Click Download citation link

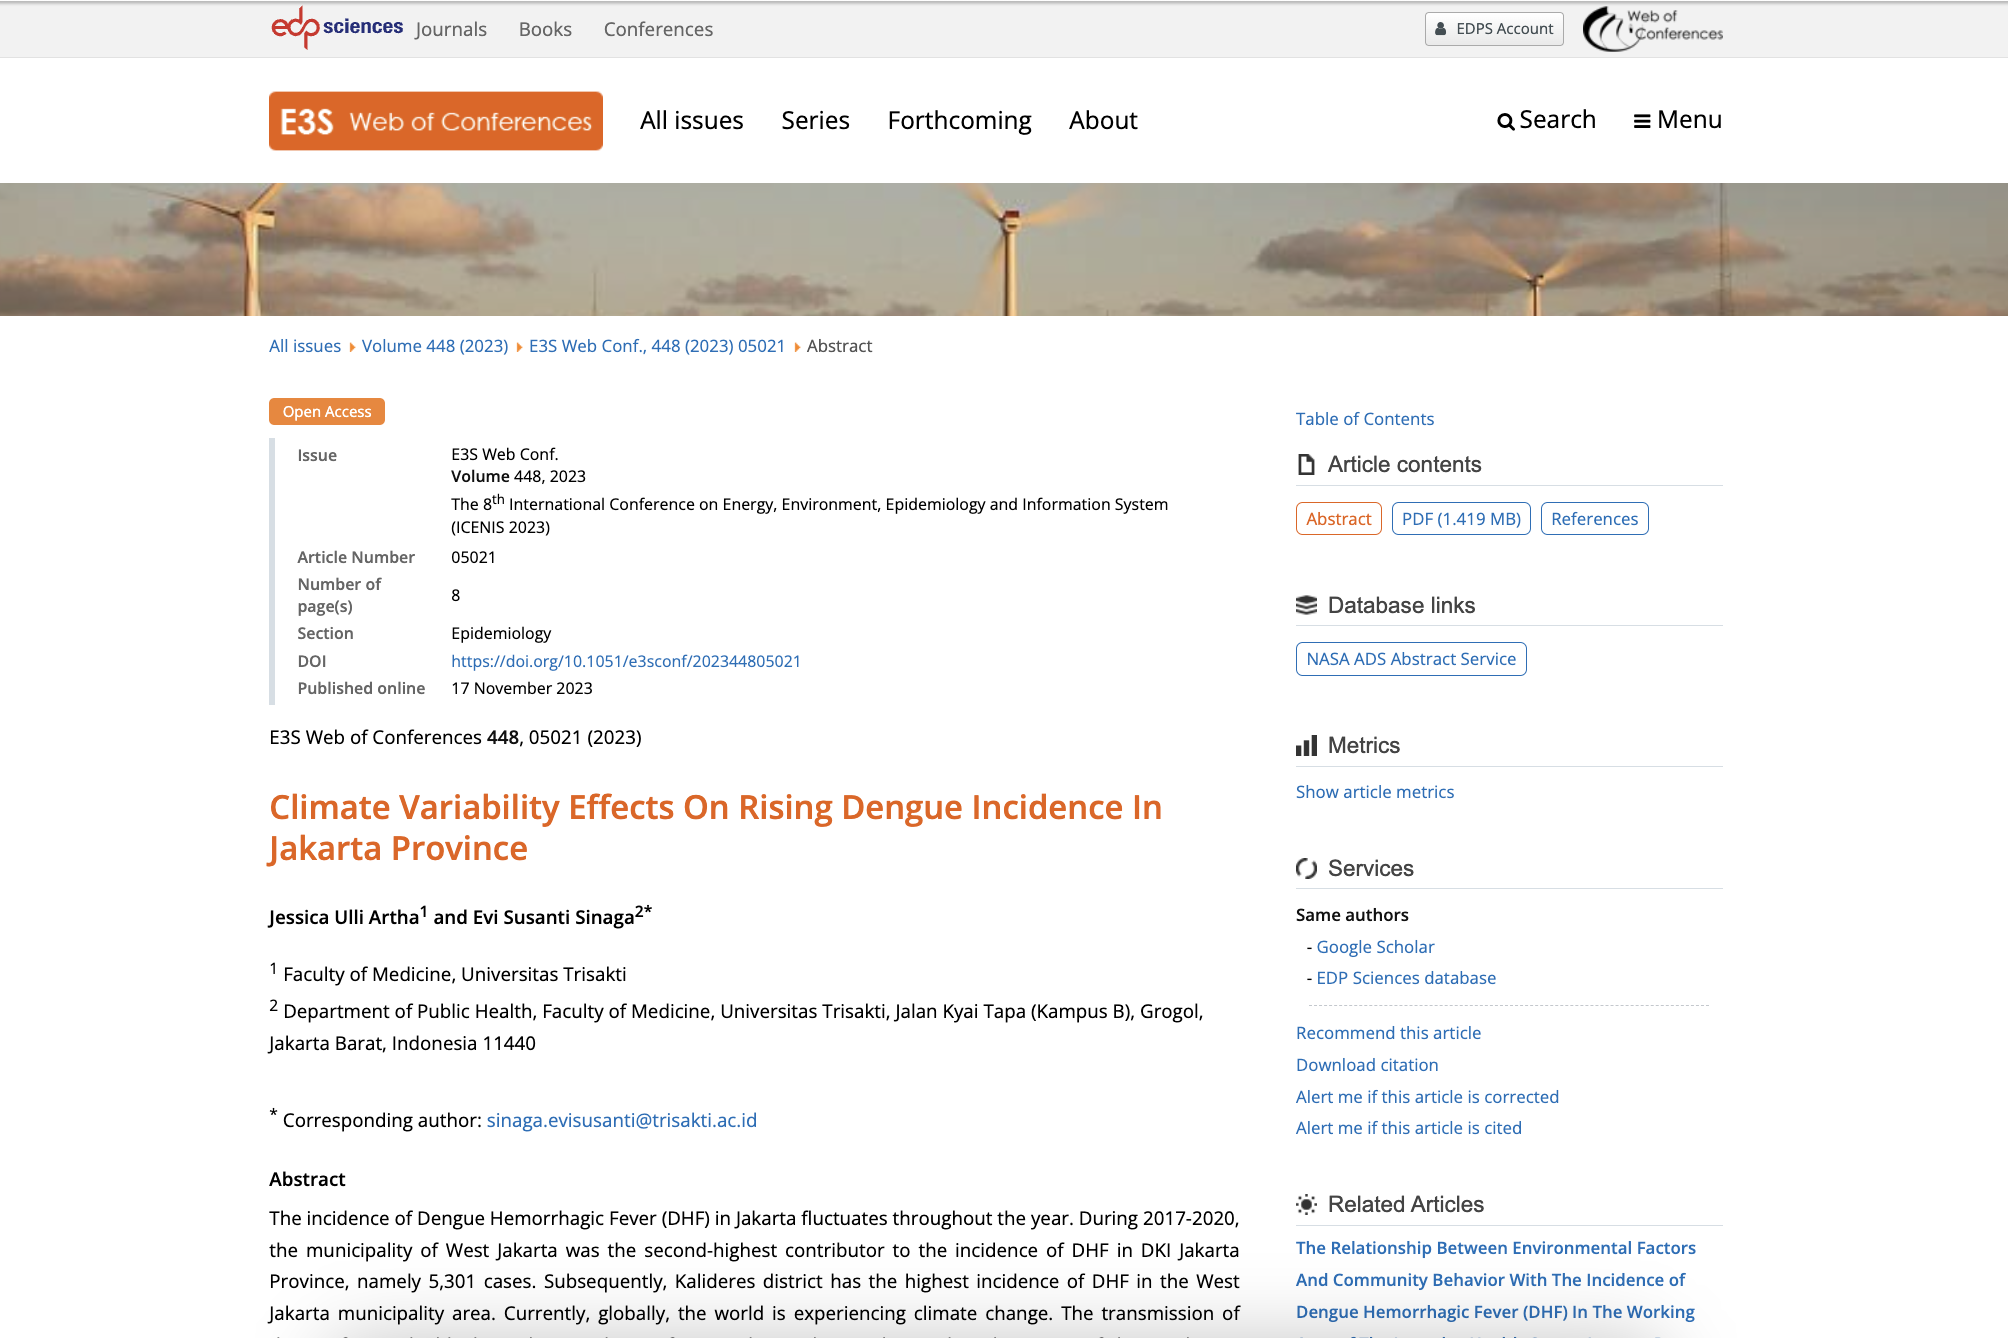click(x=1367, y=1065)
